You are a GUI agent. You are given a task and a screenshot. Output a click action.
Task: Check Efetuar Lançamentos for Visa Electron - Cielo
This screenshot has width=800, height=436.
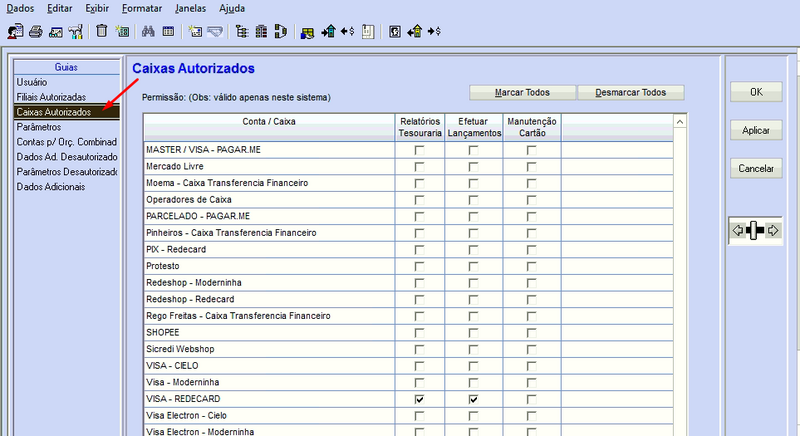pyautogui.click(x=473, y=416)
